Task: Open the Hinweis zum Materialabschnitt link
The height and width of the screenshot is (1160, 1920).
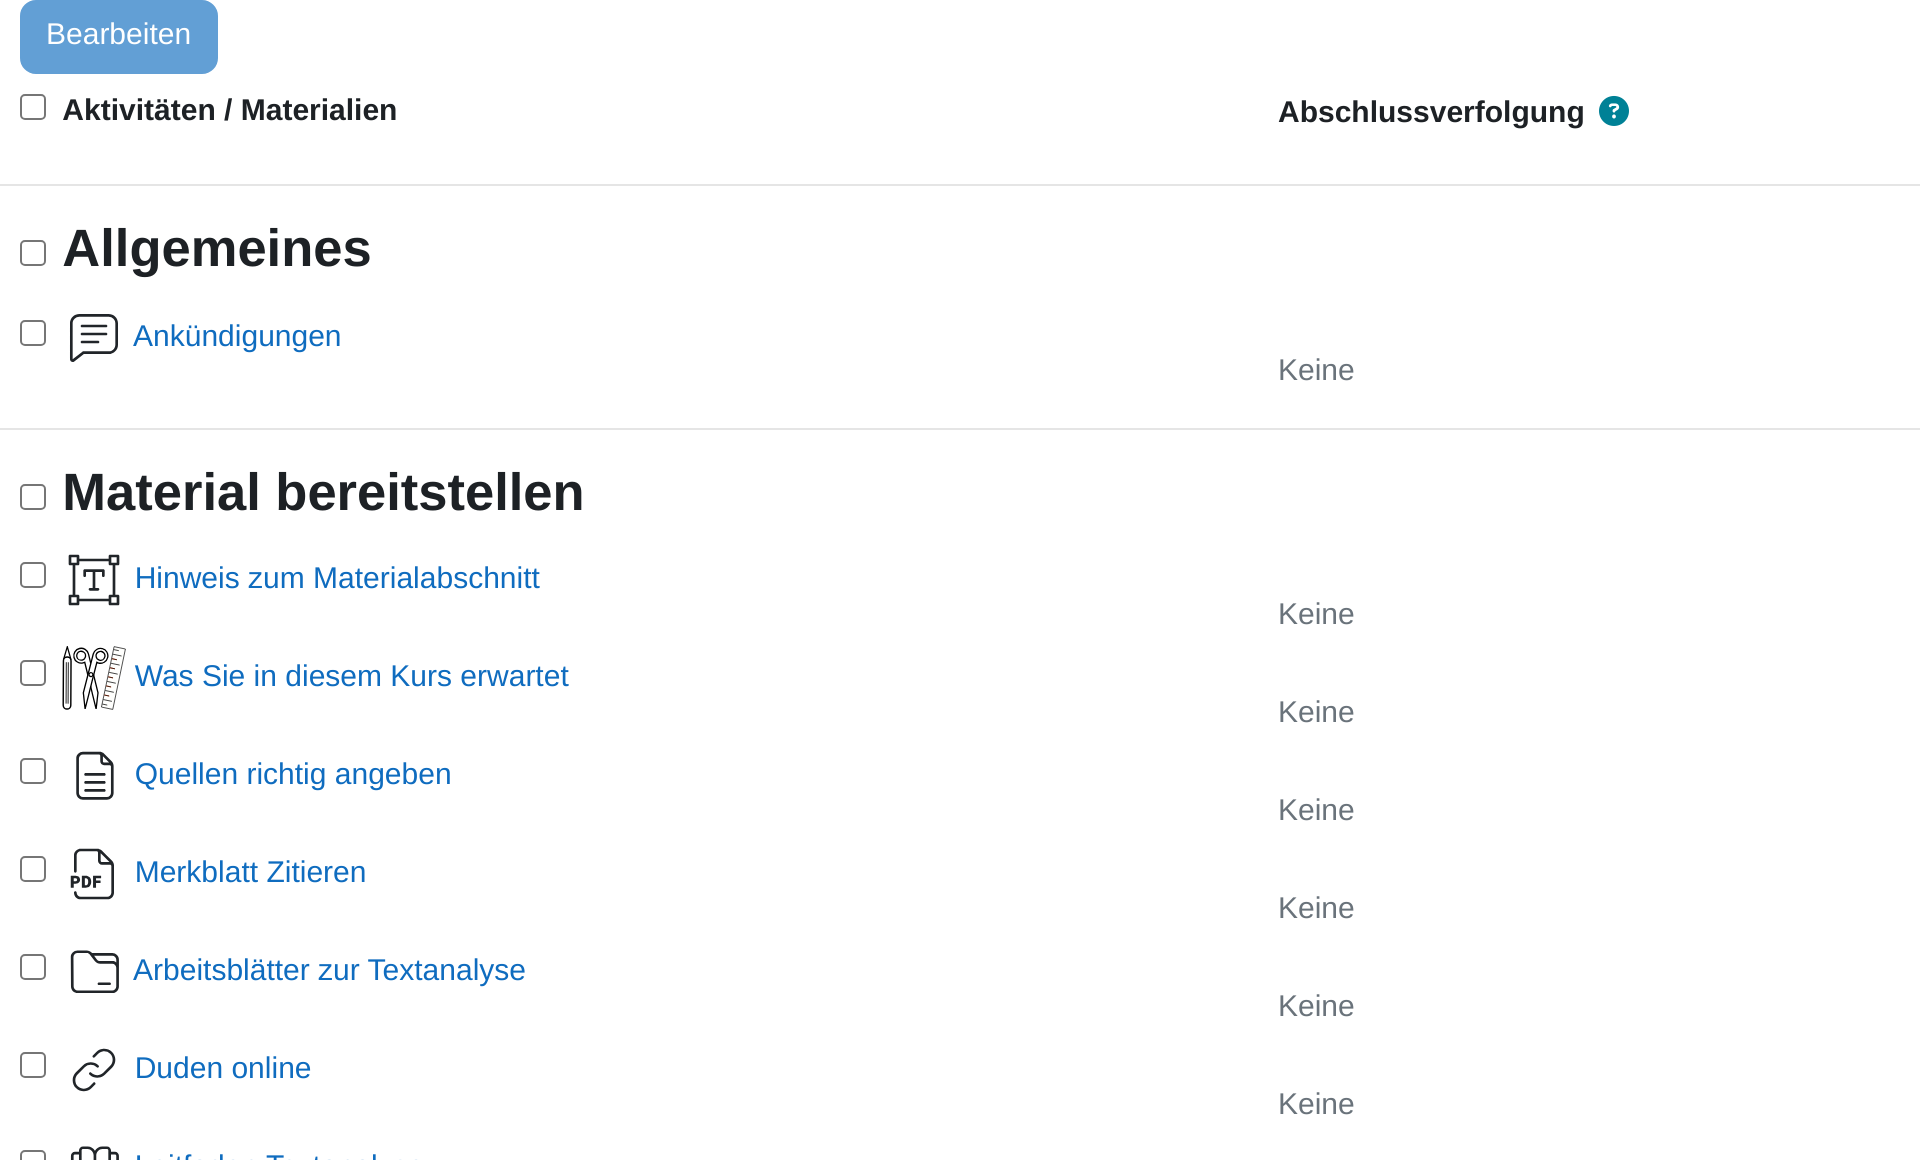Action: click(x=337, y=578)
